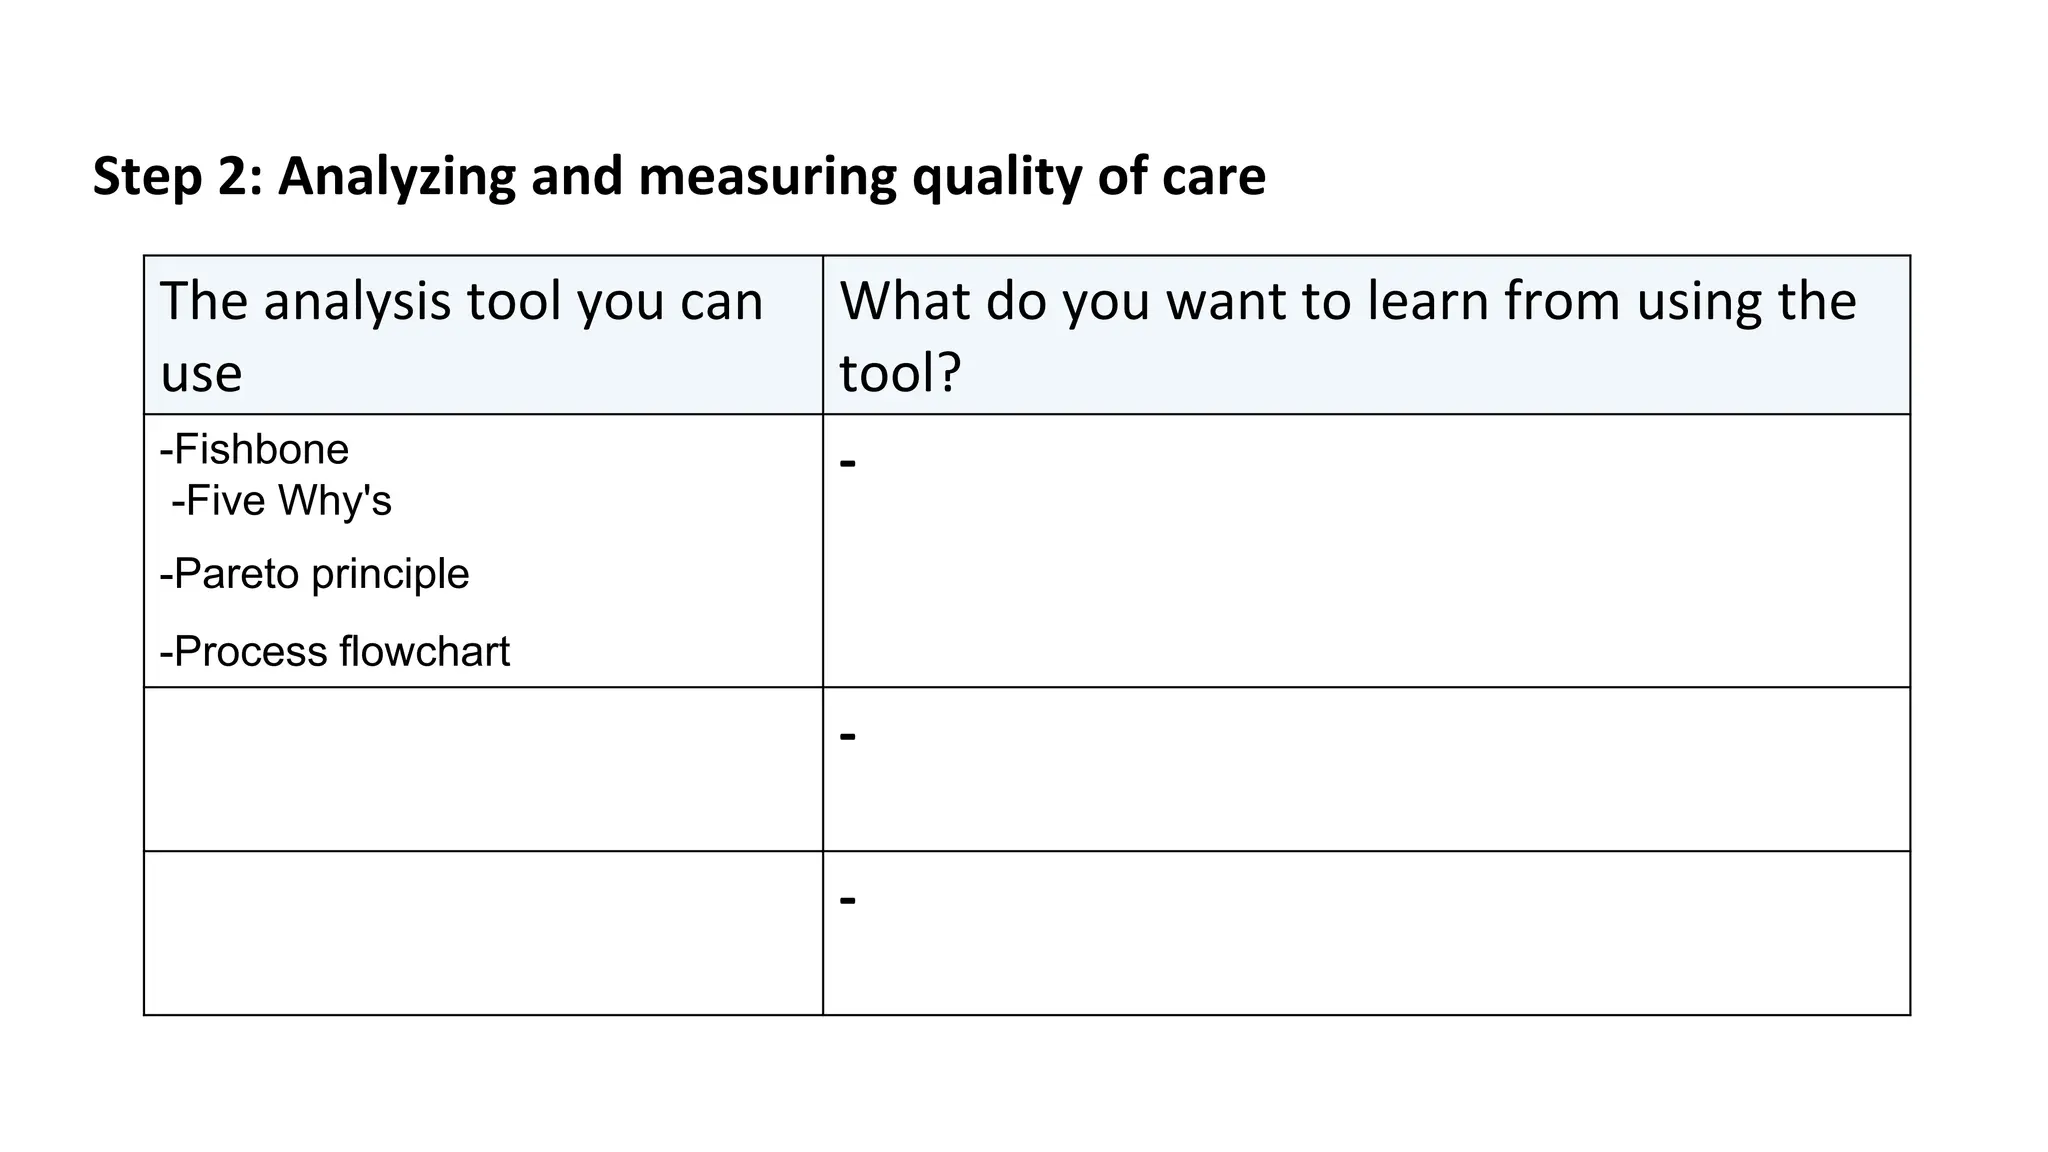Click the word 'measuring' in the heading
2048x1152 pixels.
pyautogui.click(x=767, y=178)
